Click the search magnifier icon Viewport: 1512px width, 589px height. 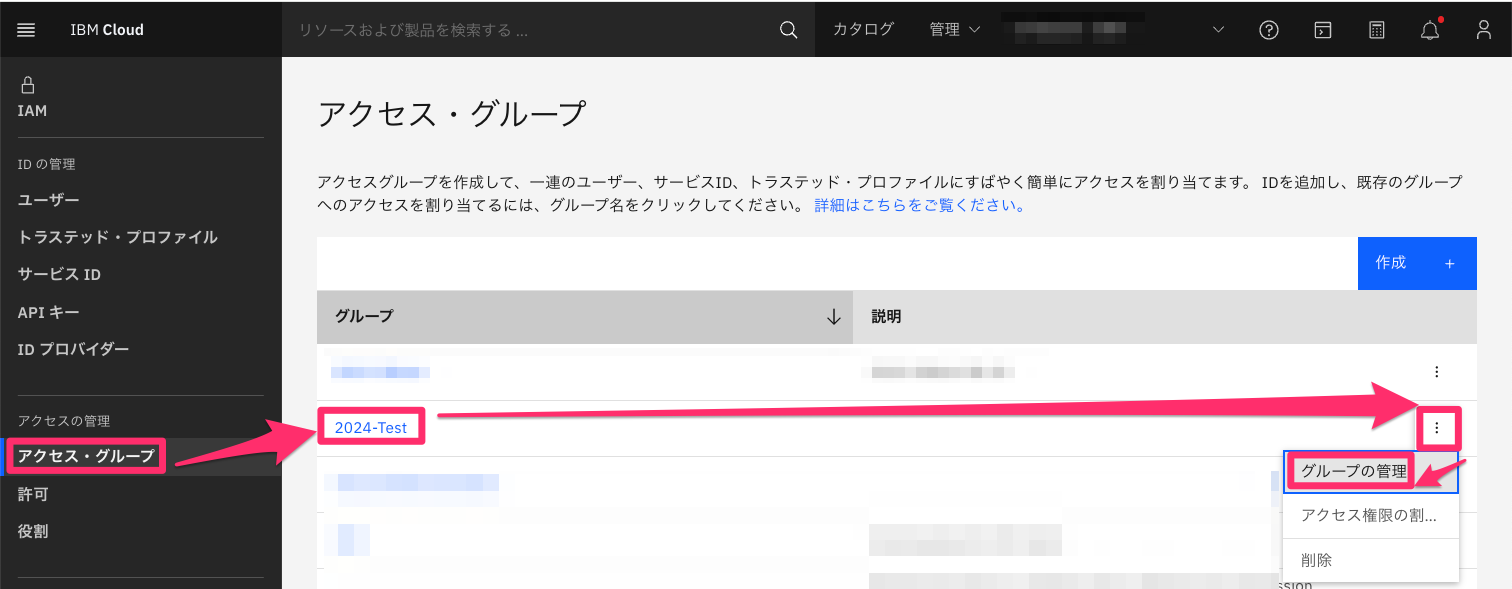coord(789,30)
